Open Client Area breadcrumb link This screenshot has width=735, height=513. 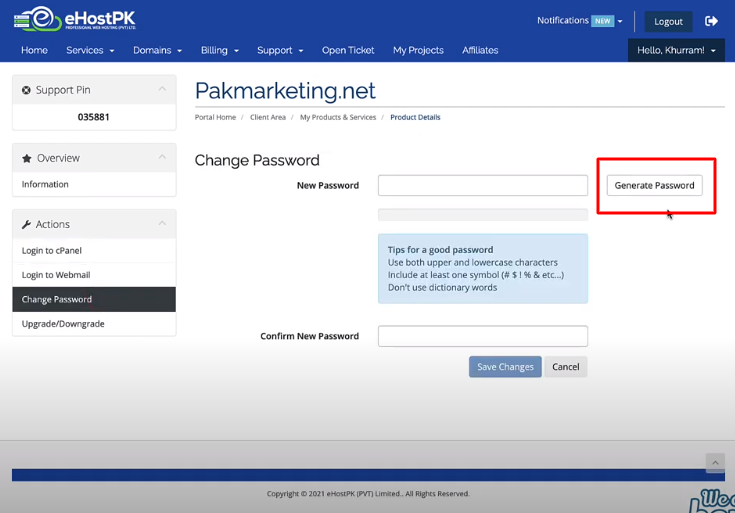[x=268, y=117]
